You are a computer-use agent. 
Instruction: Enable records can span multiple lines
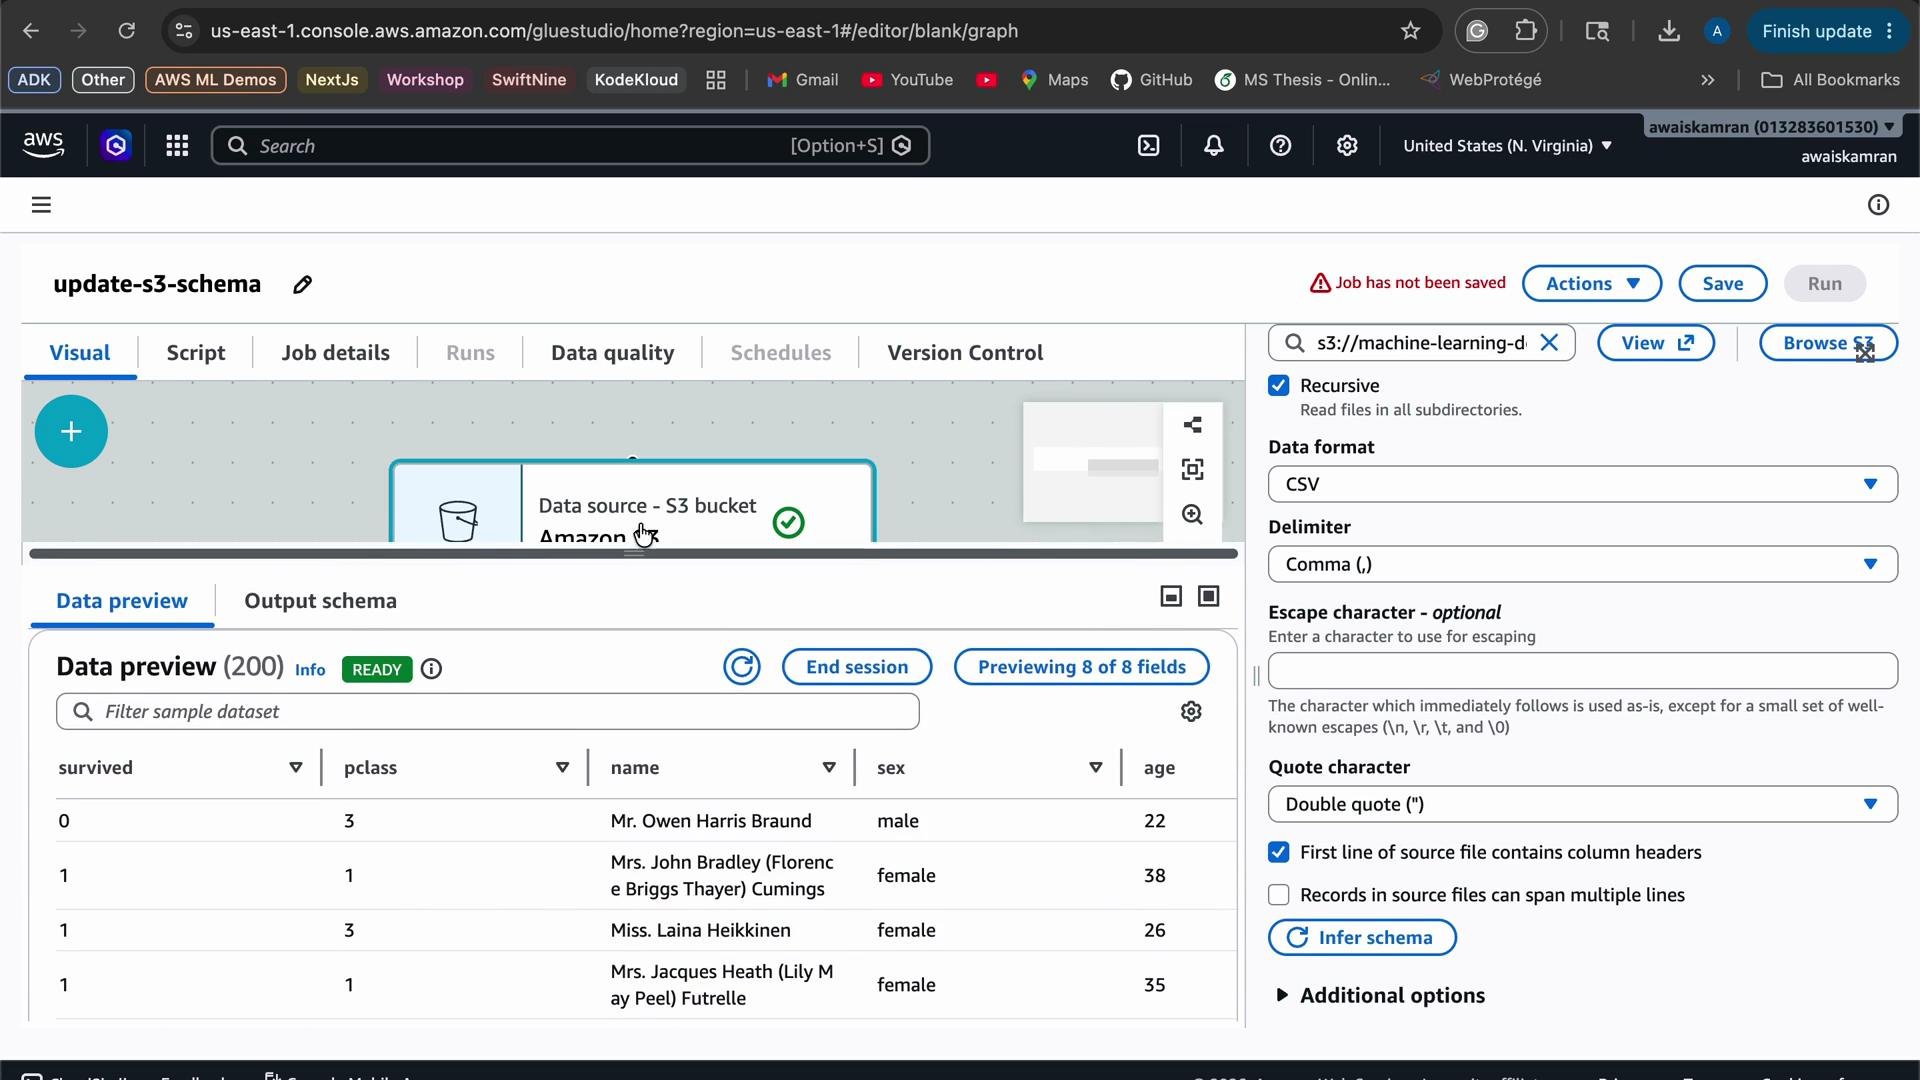pos(1279,895)
